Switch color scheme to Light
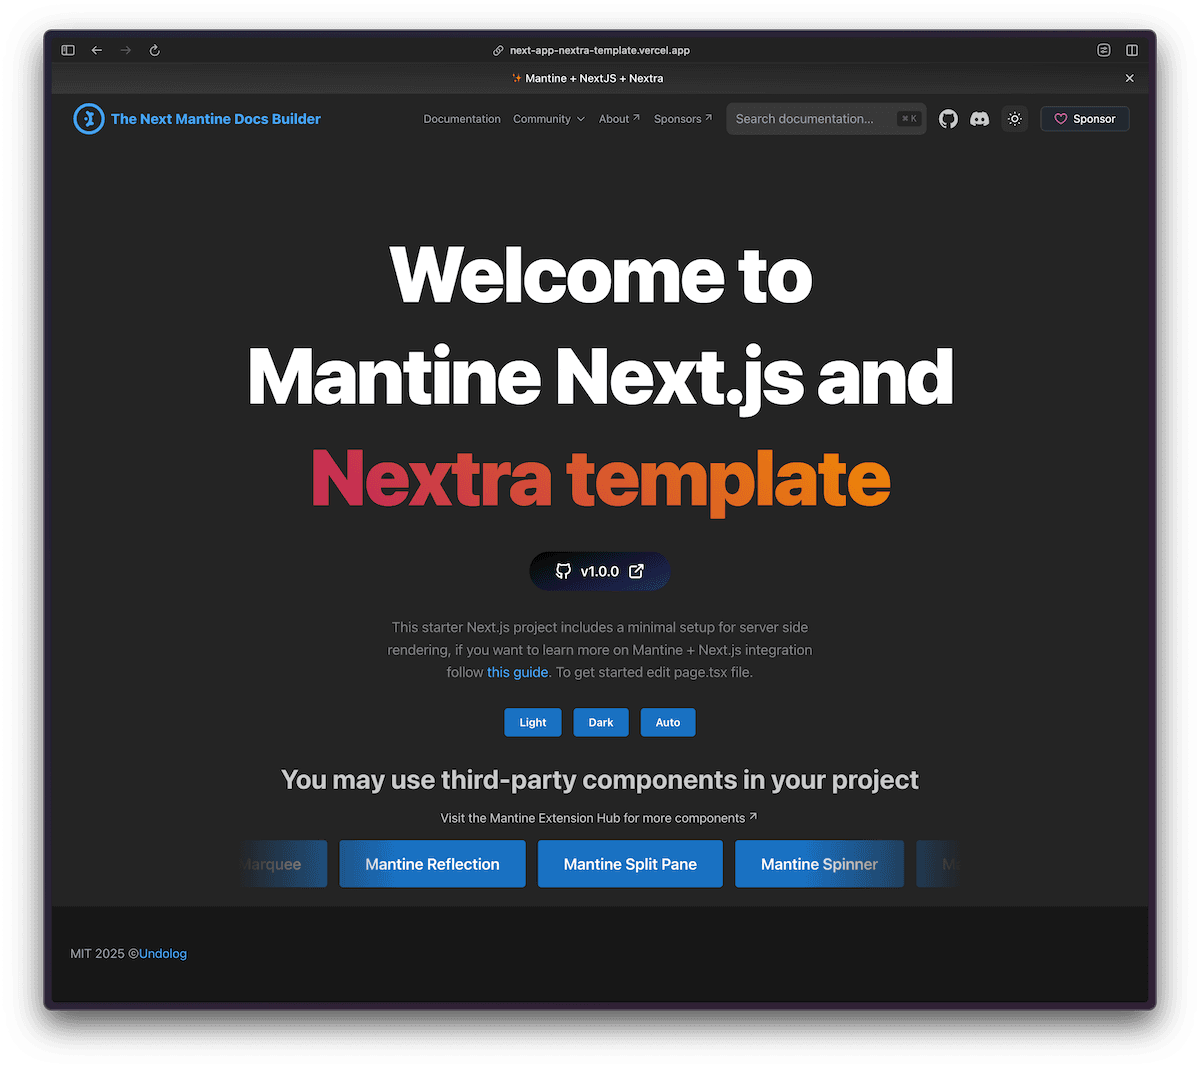Viewport: 1200px width, 1068px height. coord(532,722)
